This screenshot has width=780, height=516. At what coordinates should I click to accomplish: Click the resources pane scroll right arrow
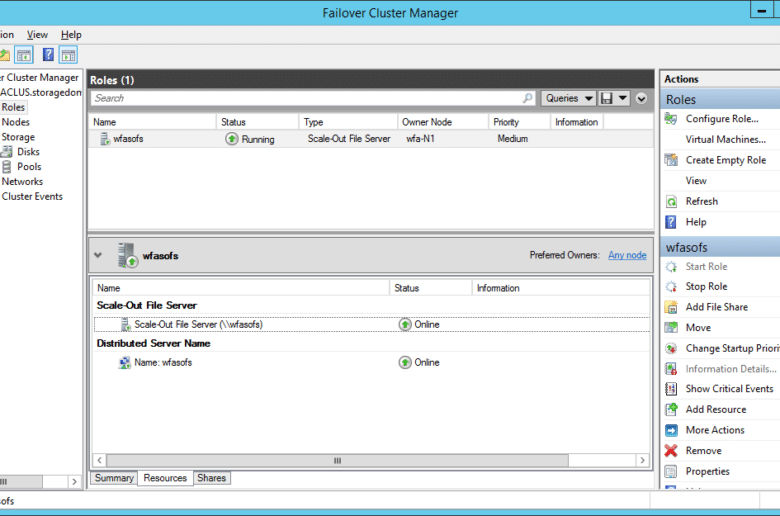(643, 460)
